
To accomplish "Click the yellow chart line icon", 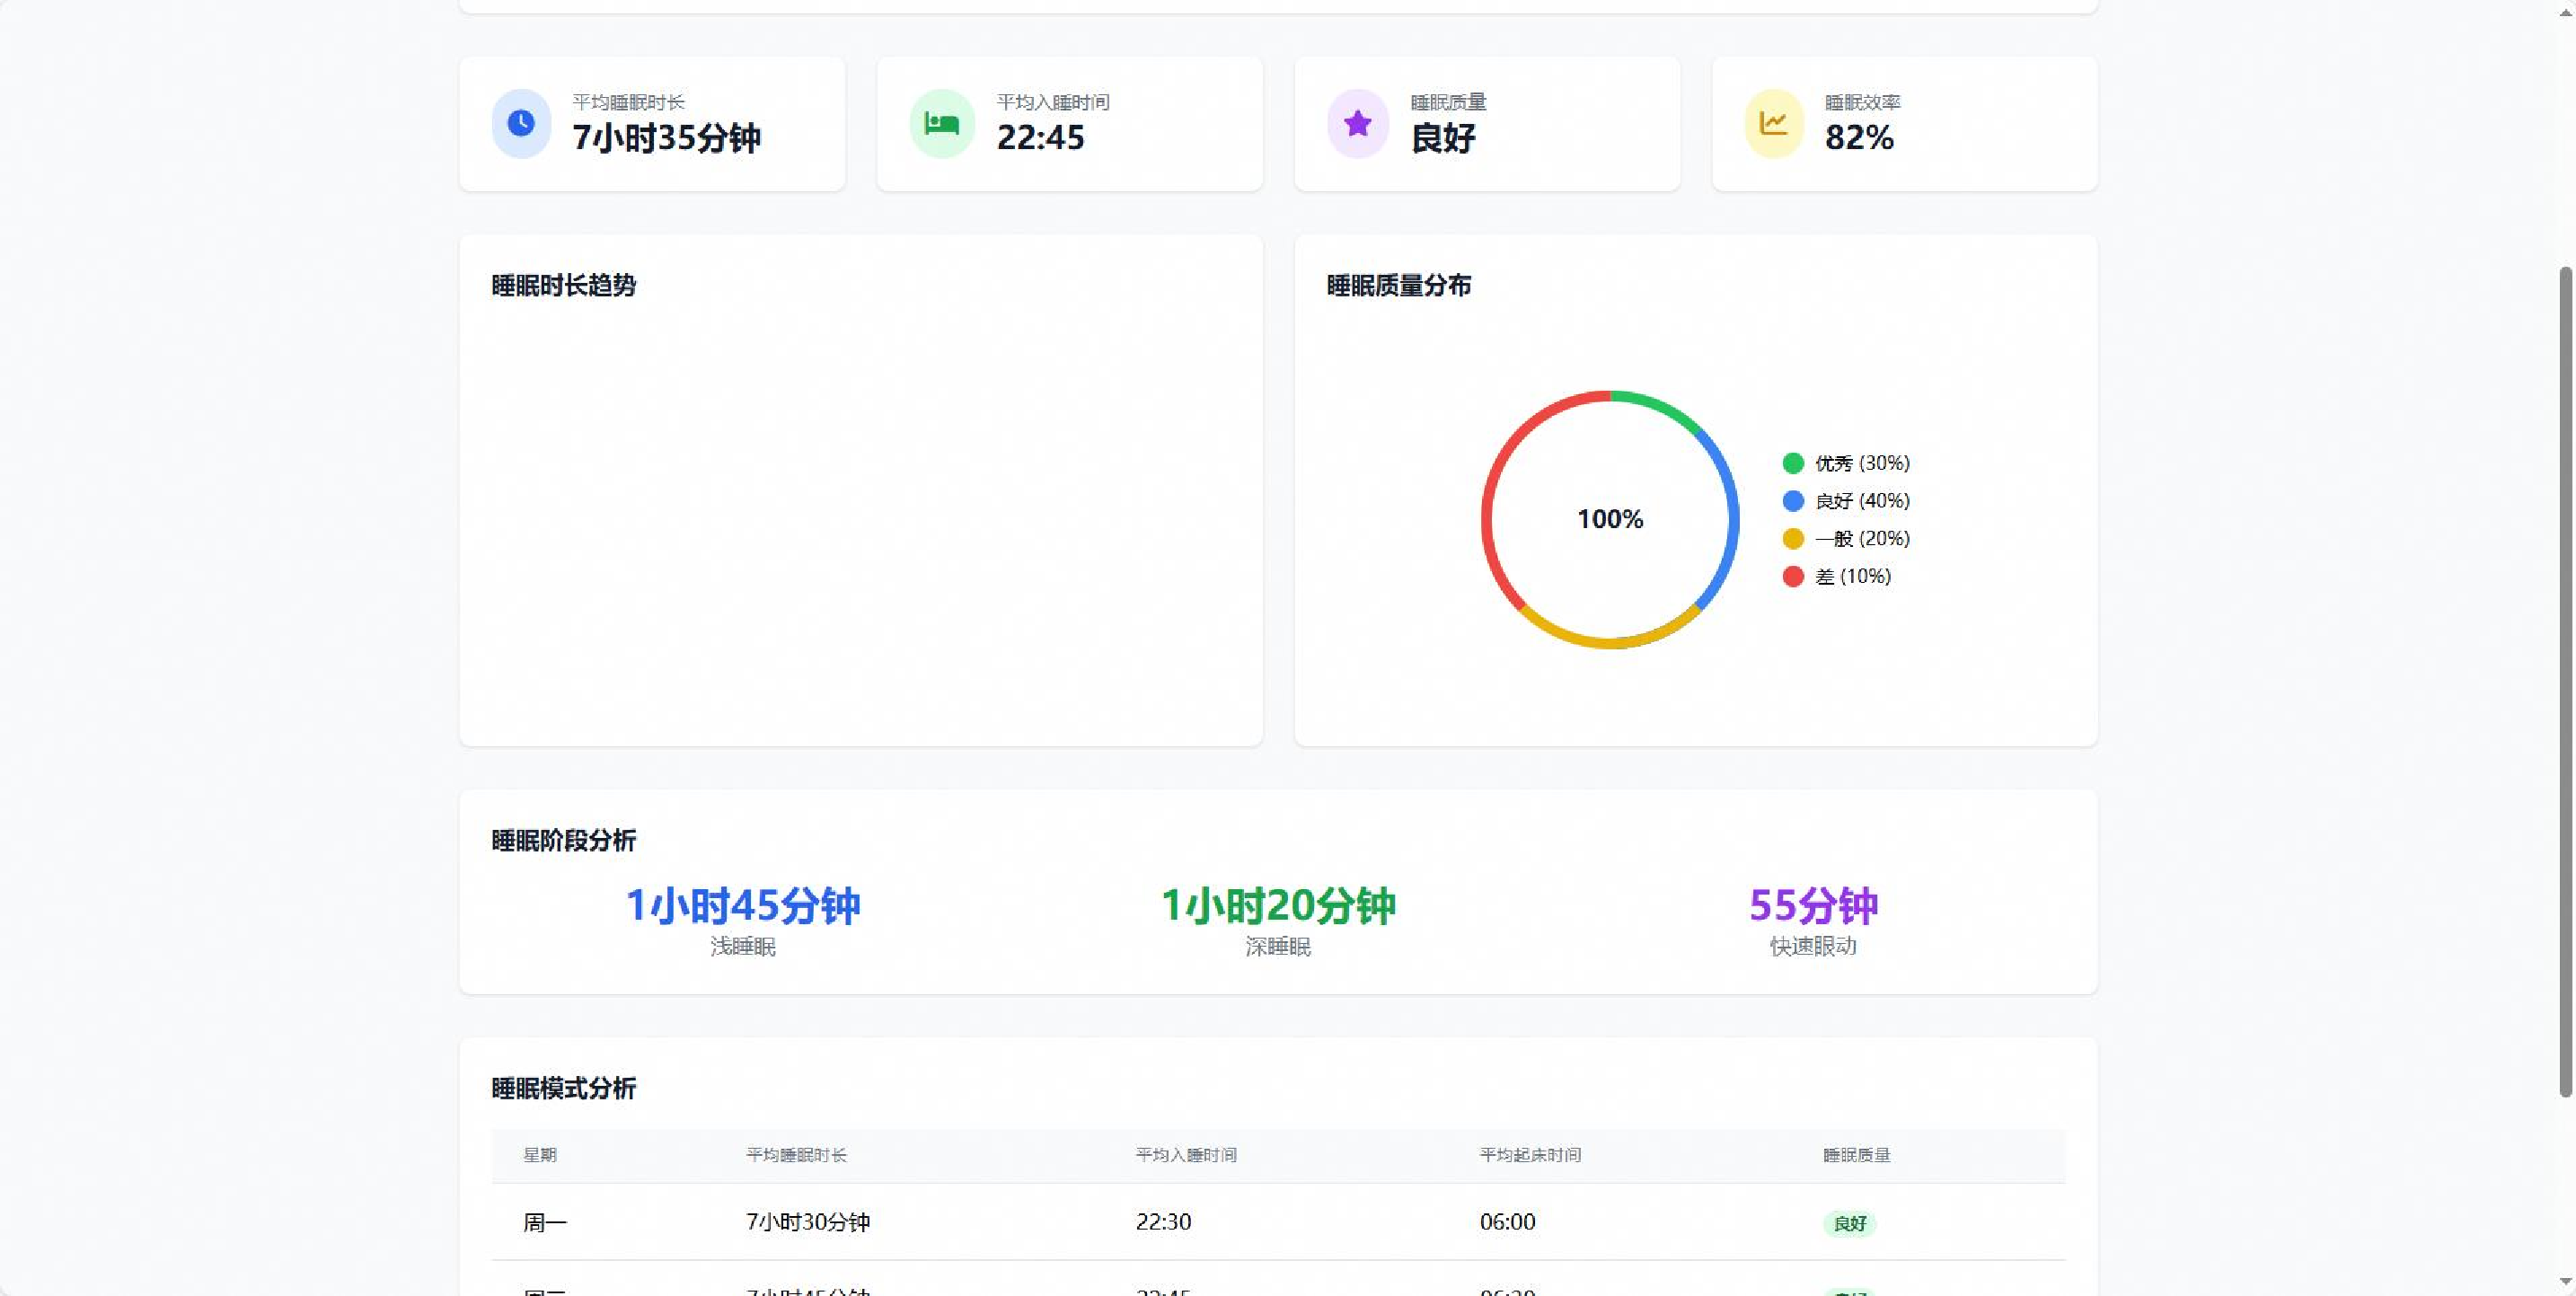I will [1773, 123].
